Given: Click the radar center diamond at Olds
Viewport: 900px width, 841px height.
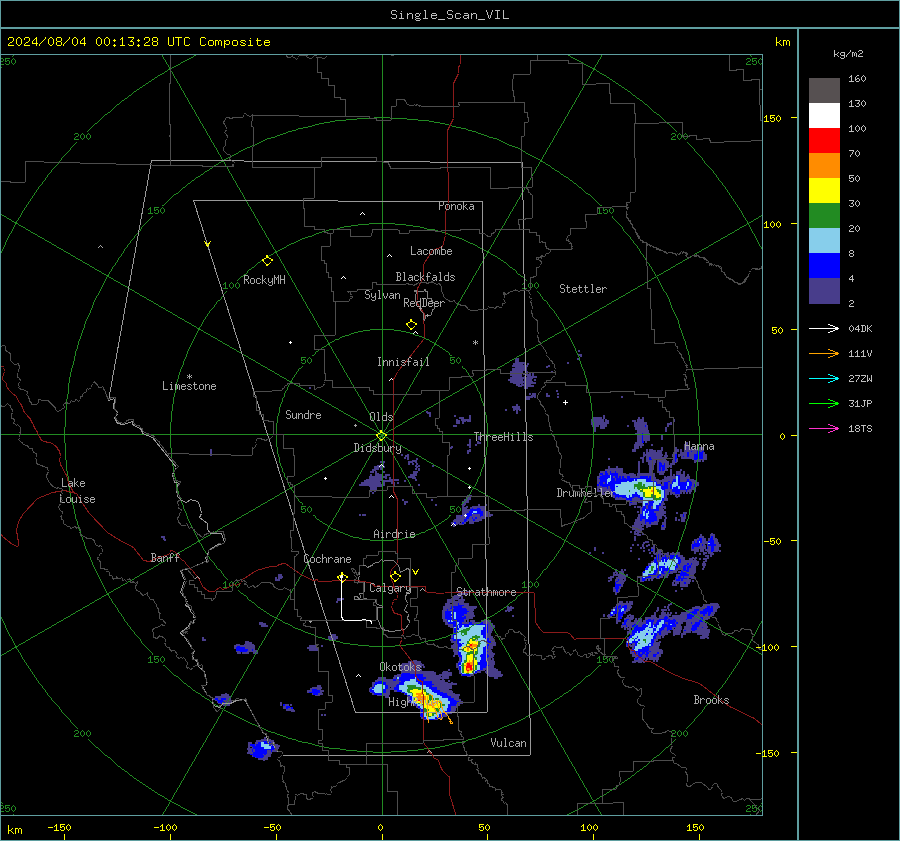Looking at the screenshot, I should (381, 436).
